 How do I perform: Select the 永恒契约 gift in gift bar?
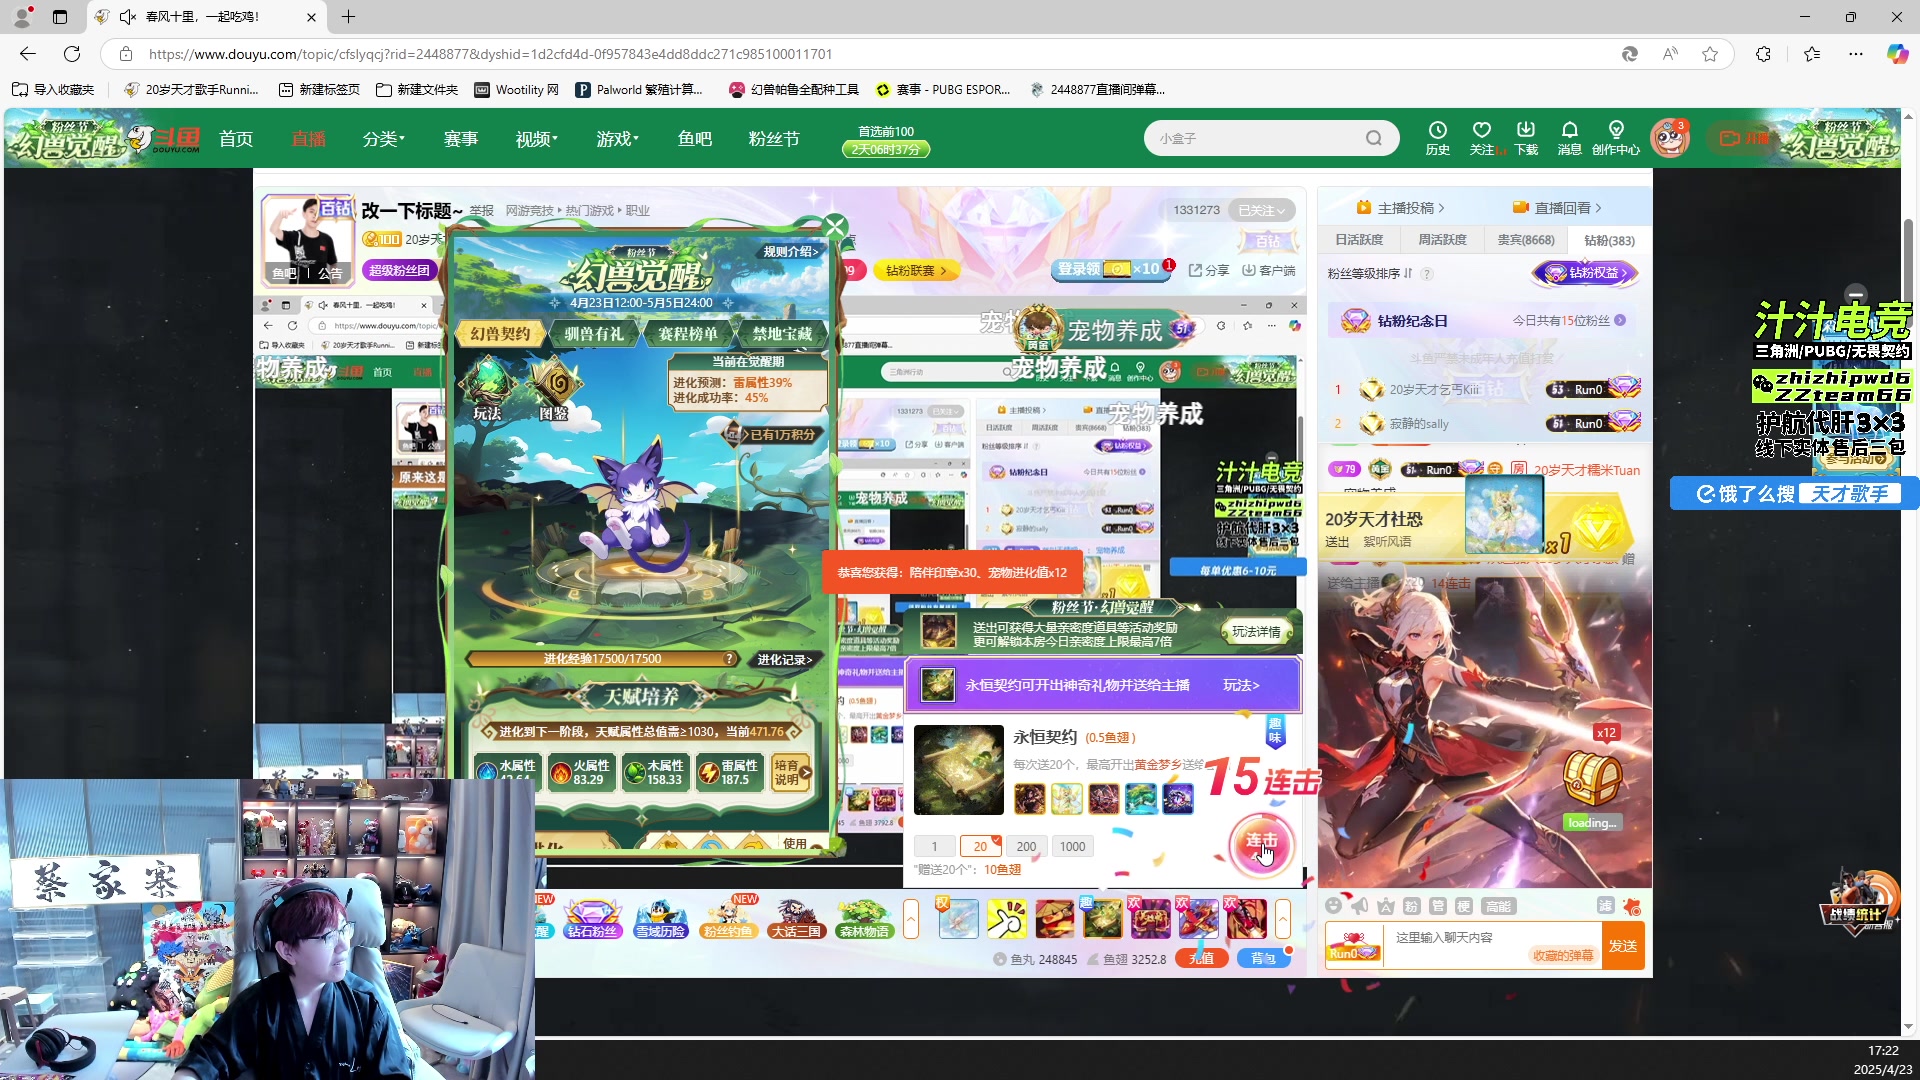pyautogui.click(x=1102, y=918)
